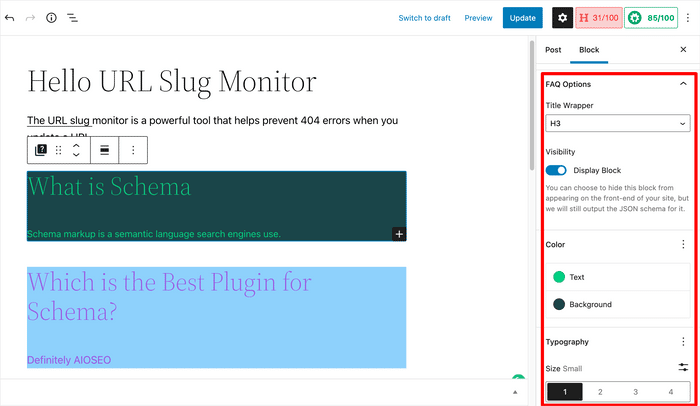Click the Update button

(522, 18)
